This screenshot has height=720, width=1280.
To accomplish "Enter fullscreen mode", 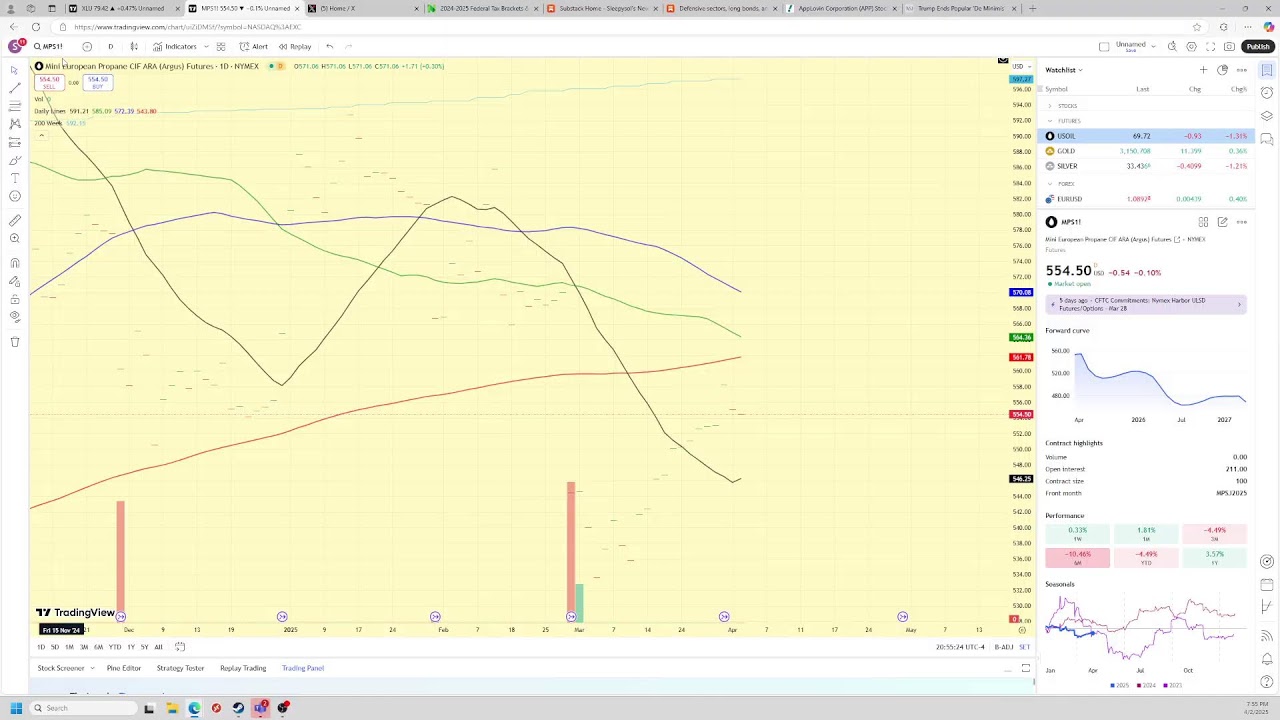I will click(x=1210, y=46).
